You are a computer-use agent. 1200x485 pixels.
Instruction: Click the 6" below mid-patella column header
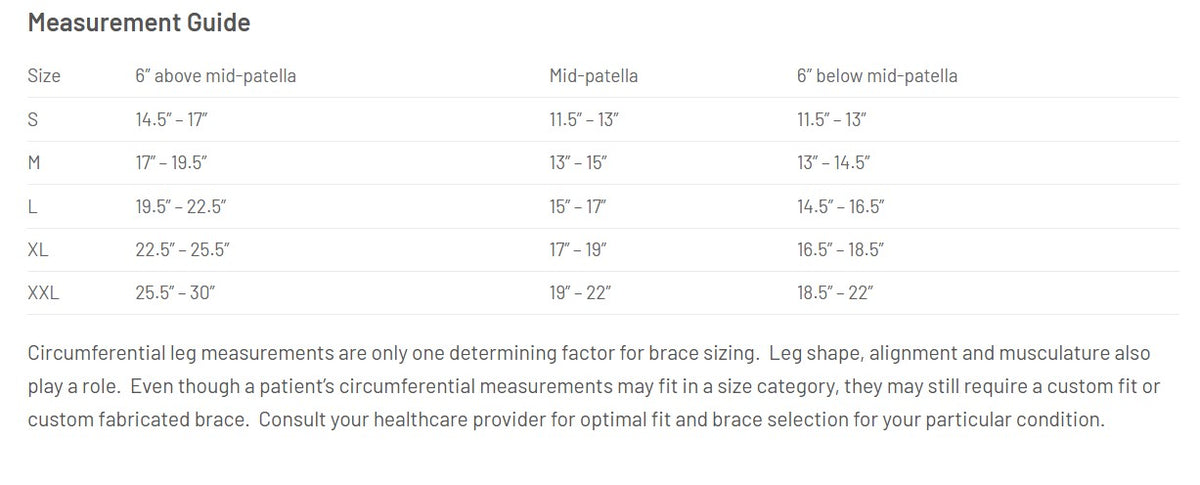coord(877,76)
